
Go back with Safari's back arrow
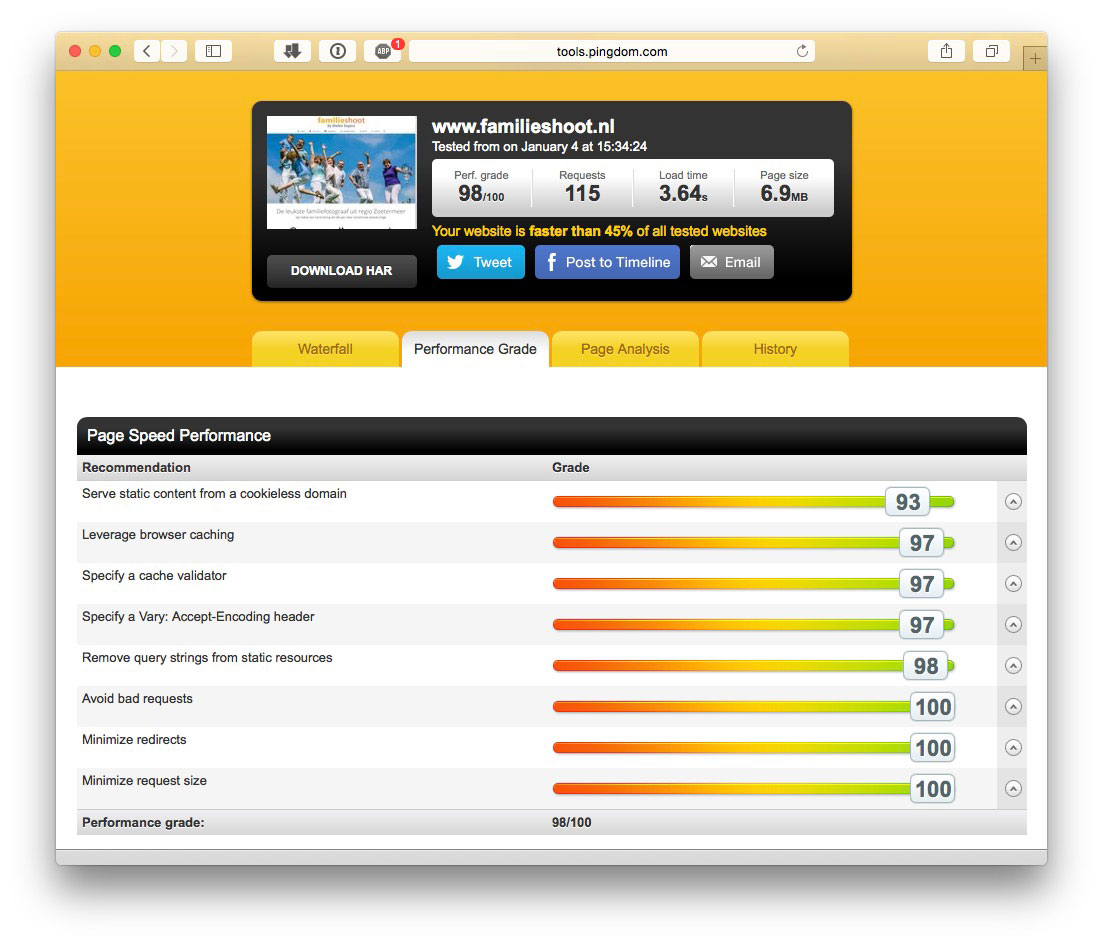point(146,51)
